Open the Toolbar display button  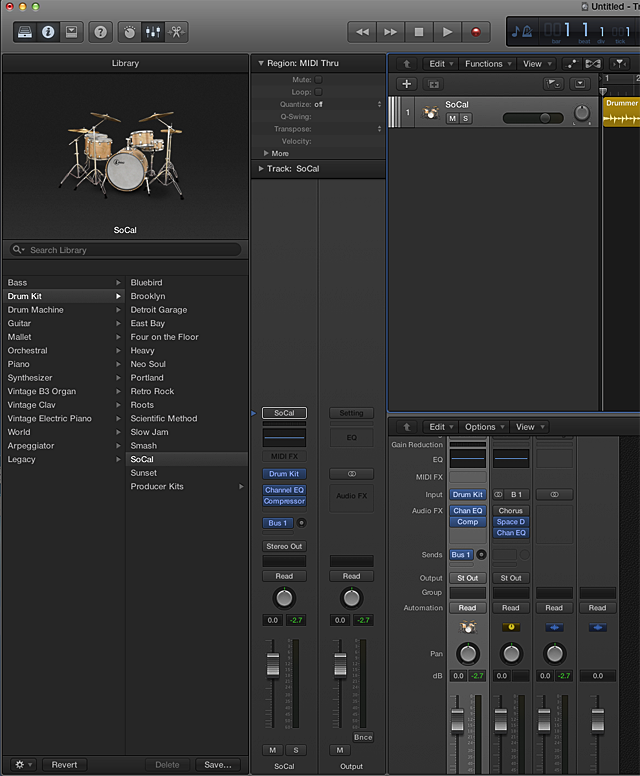72,32
